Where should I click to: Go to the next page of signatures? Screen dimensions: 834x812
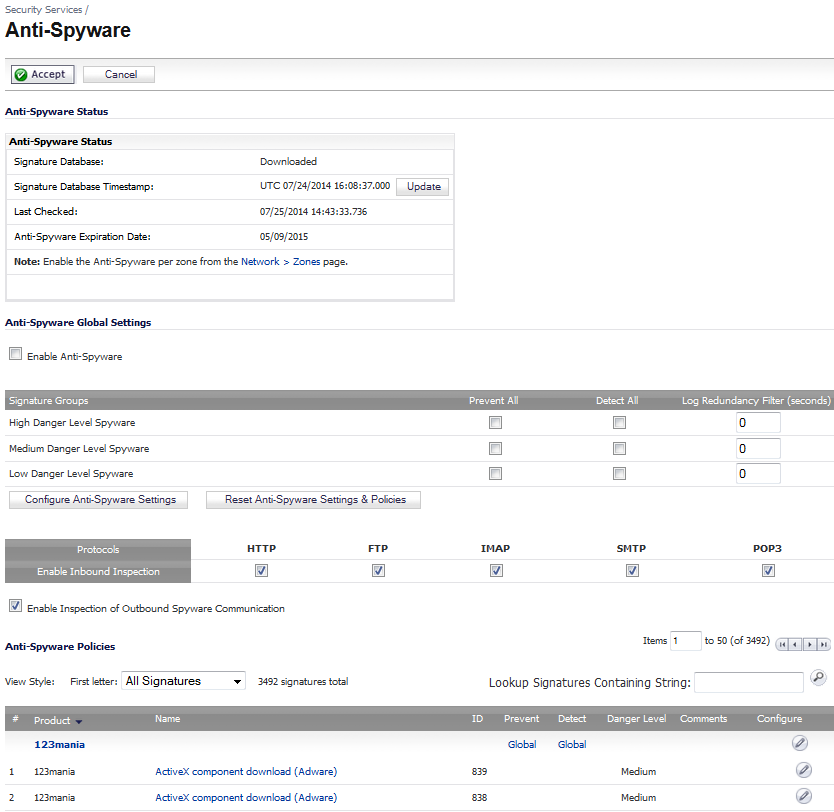pos(810,644)
